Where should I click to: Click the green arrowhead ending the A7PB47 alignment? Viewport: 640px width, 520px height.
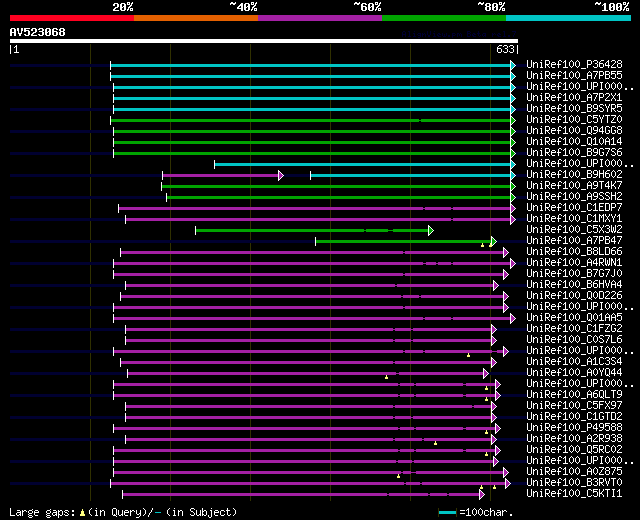pos(493,242)
